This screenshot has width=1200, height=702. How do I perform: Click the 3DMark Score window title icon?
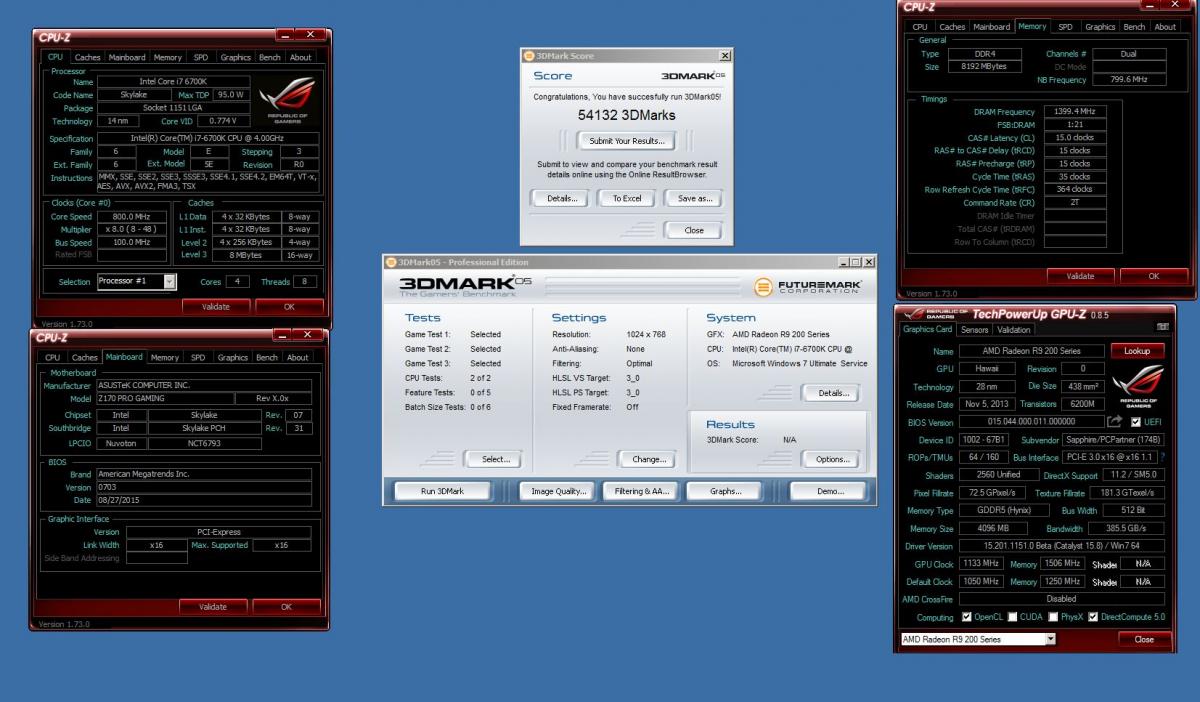(x=529, y=56)
